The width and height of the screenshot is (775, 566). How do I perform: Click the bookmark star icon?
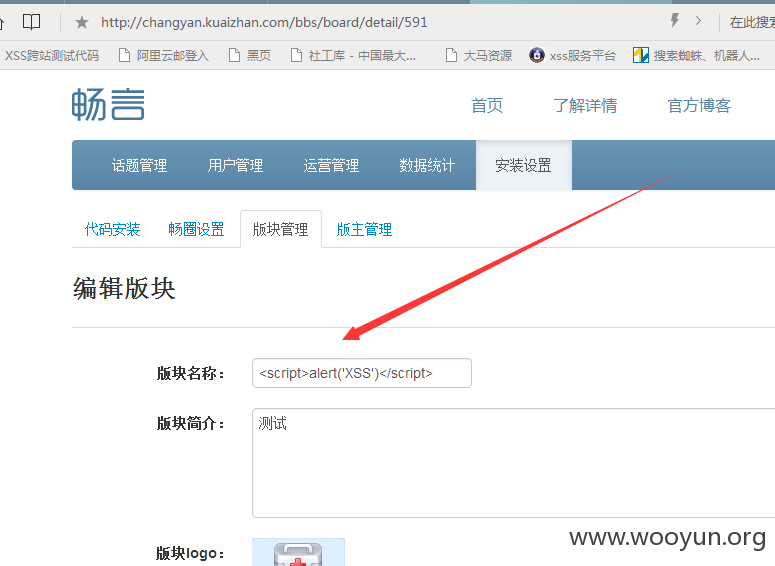82,22
